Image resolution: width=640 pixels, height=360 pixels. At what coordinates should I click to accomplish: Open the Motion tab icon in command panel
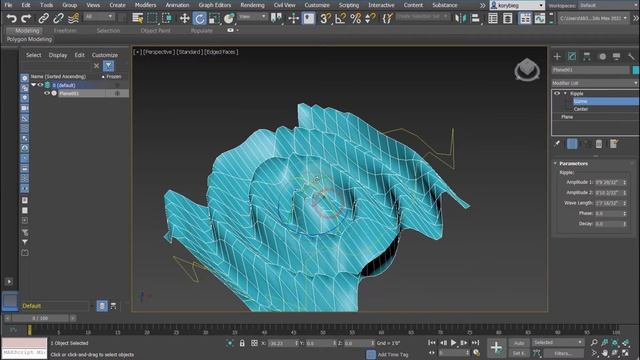602,57
